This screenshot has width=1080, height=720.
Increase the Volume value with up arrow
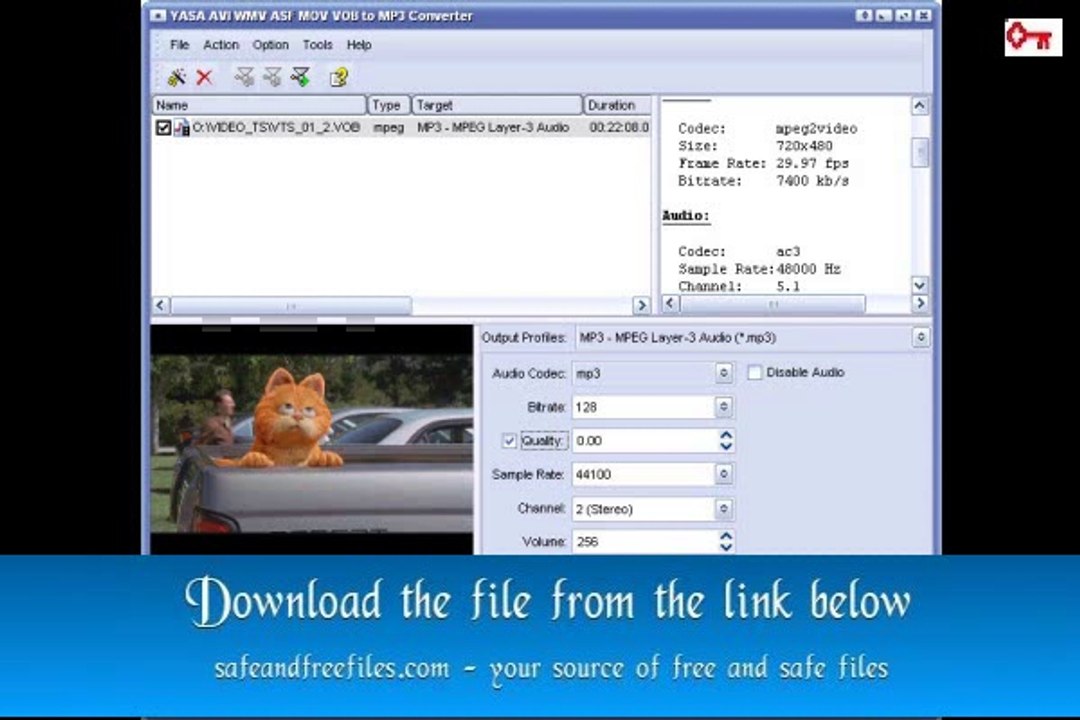(x=725, y=535)
